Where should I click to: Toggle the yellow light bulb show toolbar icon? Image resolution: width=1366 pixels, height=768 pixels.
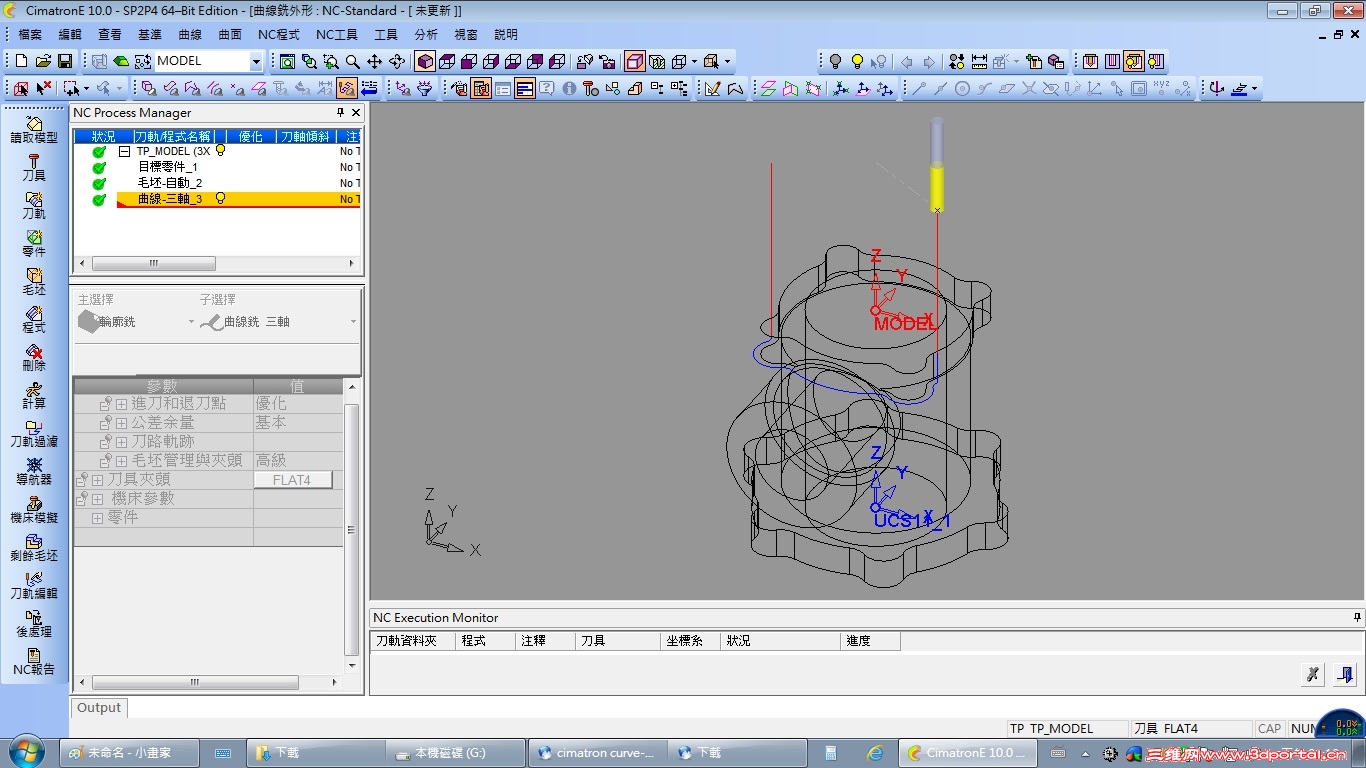[857, 61]
